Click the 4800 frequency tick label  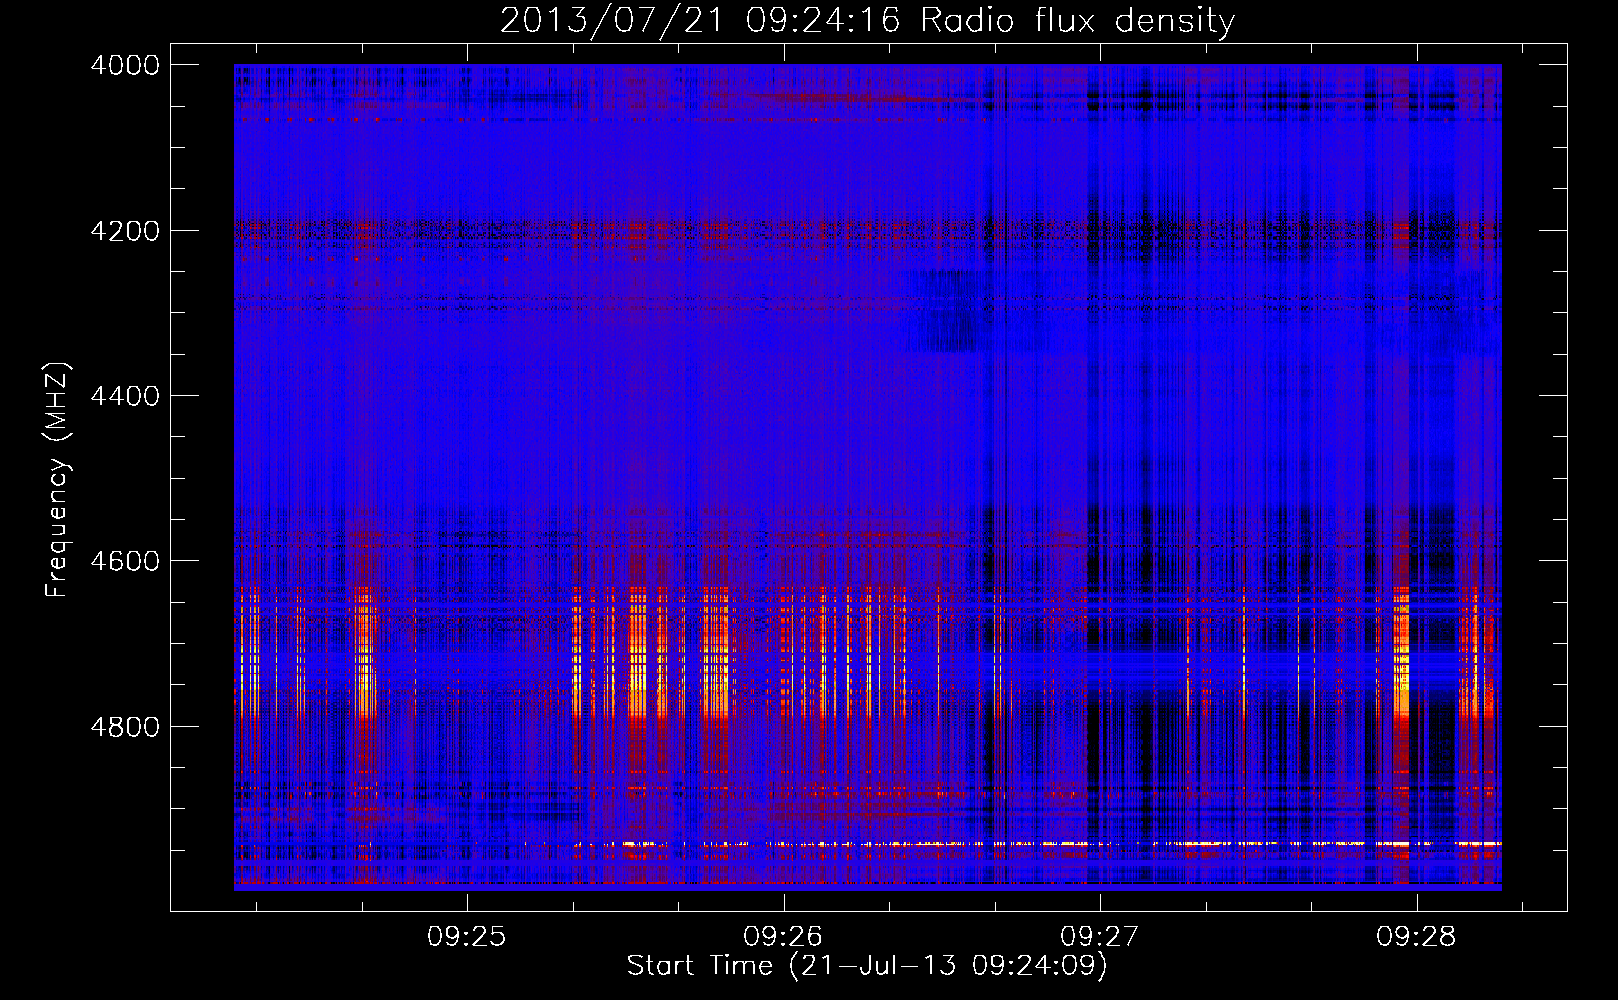125,727
